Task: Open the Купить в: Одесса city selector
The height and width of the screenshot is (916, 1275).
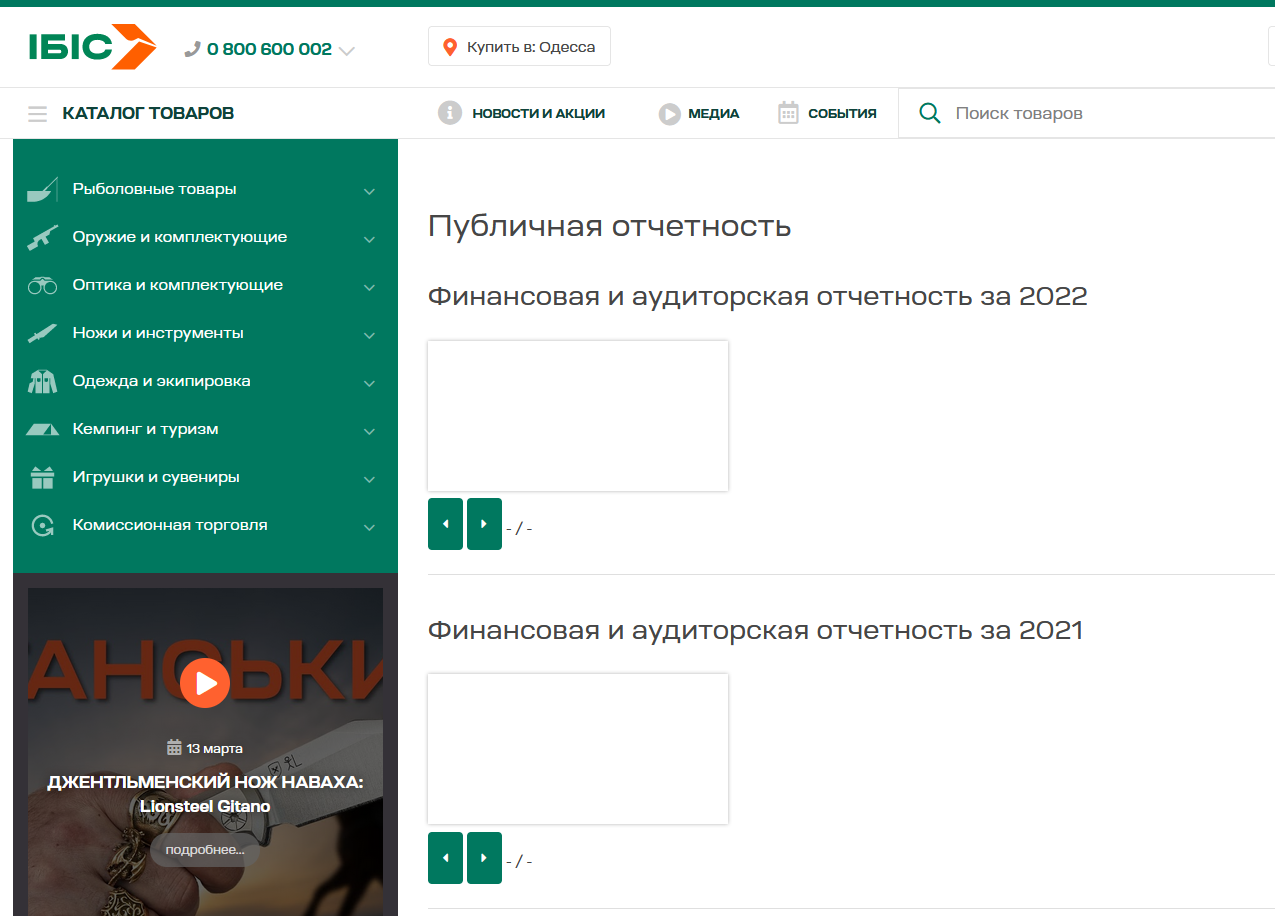Action: tap(519, 47)
